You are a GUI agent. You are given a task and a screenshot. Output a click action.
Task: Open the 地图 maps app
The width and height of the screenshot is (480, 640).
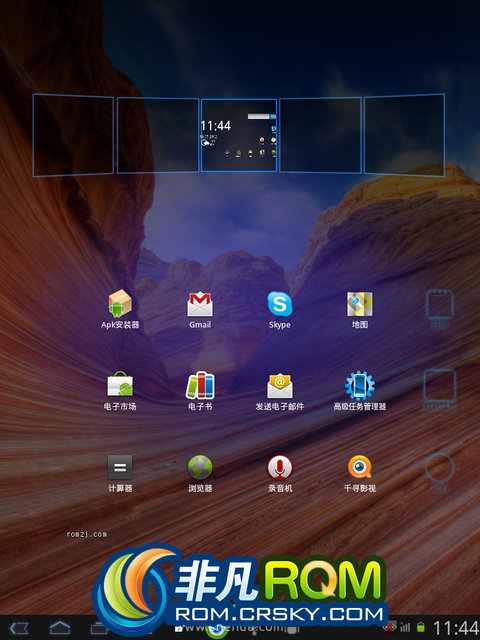360,309
